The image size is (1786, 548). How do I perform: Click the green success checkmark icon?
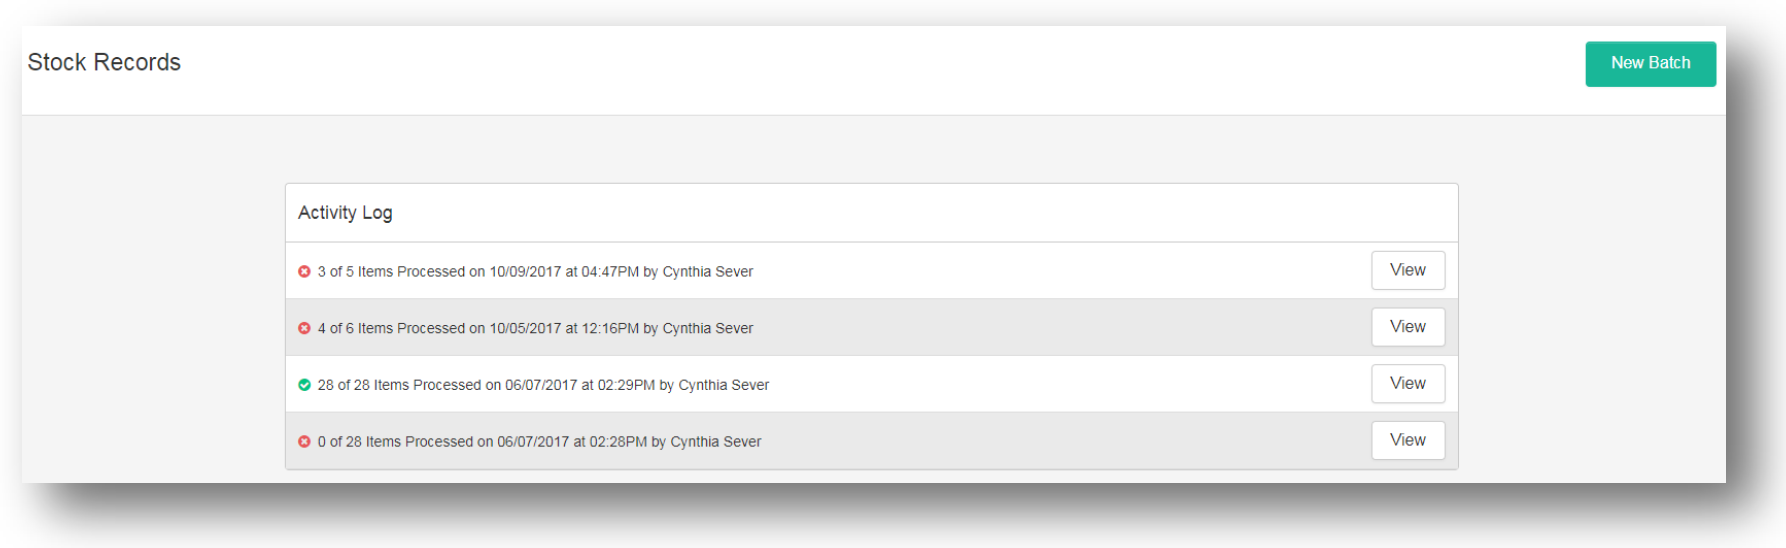point(304,385)
